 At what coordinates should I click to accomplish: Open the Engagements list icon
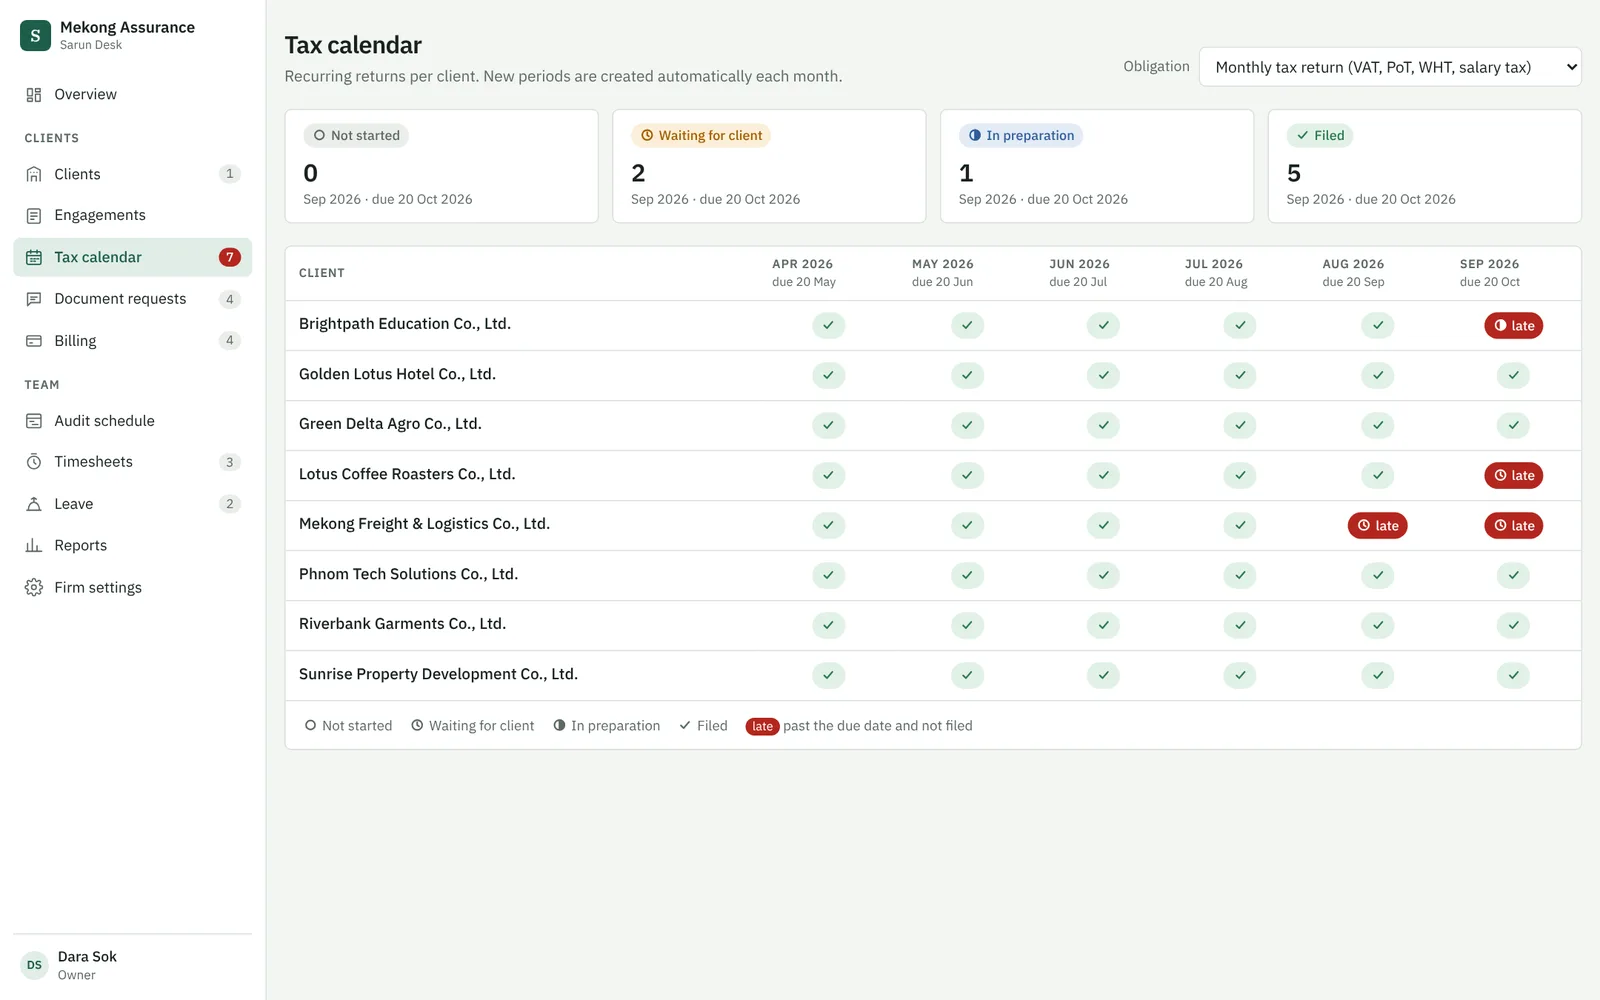[34, 216]
